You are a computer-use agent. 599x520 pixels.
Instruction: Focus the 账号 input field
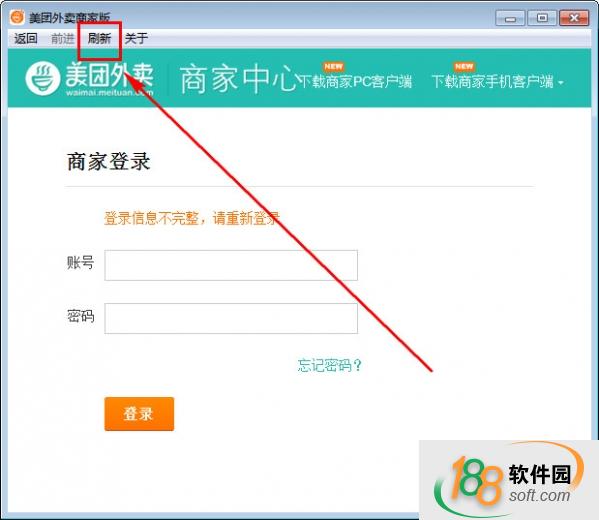click(231, 265)
